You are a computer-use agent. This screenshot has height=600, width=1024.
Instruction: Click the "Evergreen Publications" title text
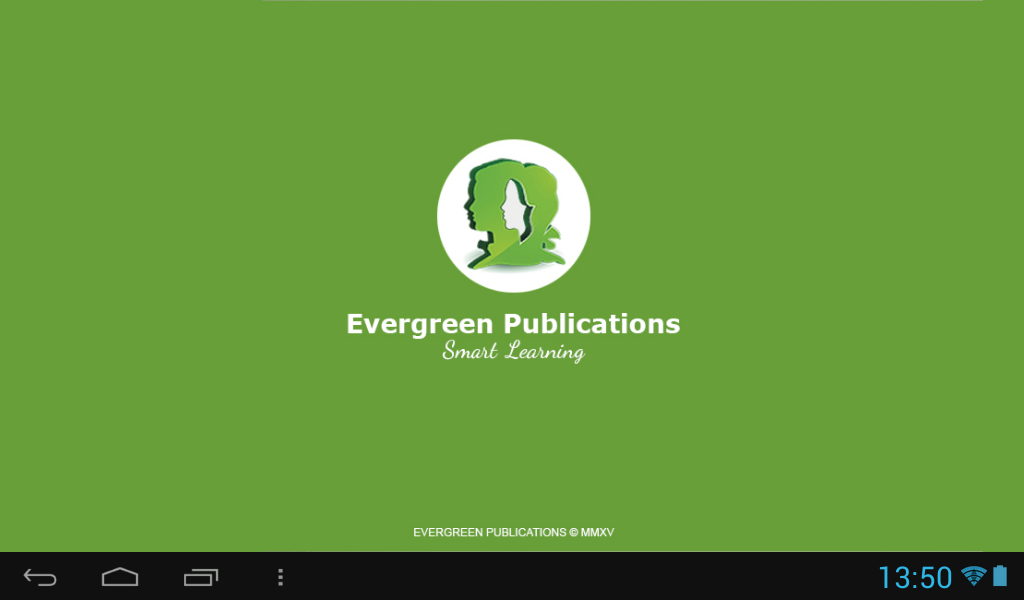pyautogui.click(x=513, y=324)
